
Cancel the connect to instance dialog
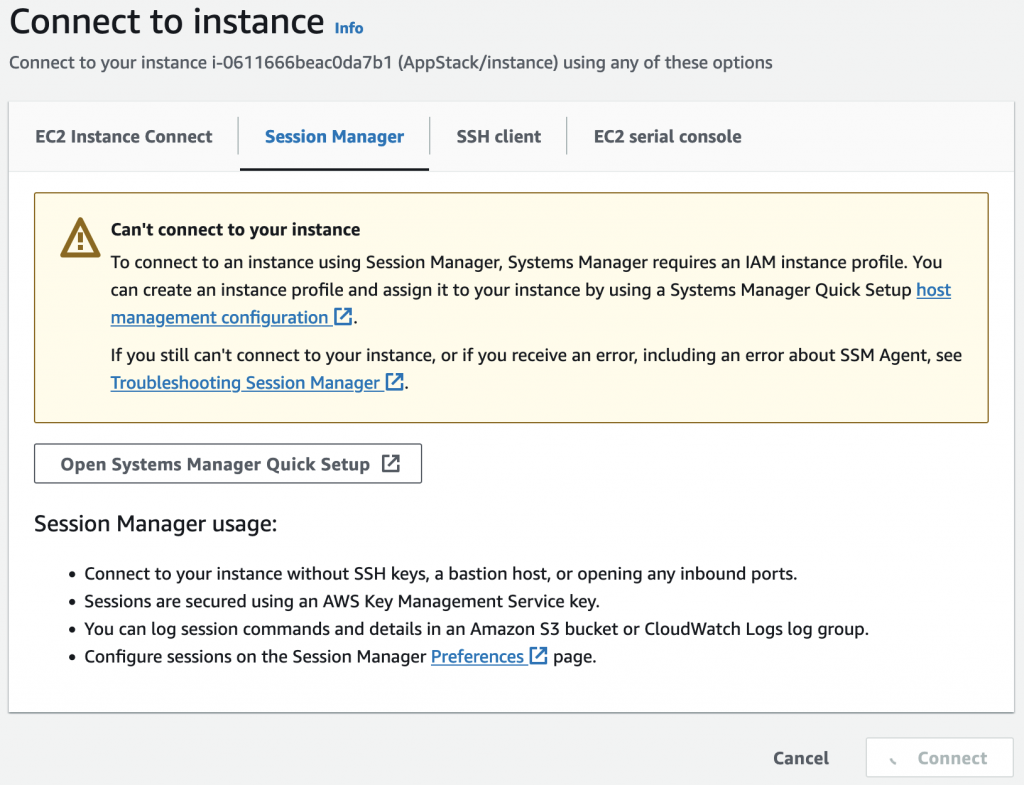(801, 758)
